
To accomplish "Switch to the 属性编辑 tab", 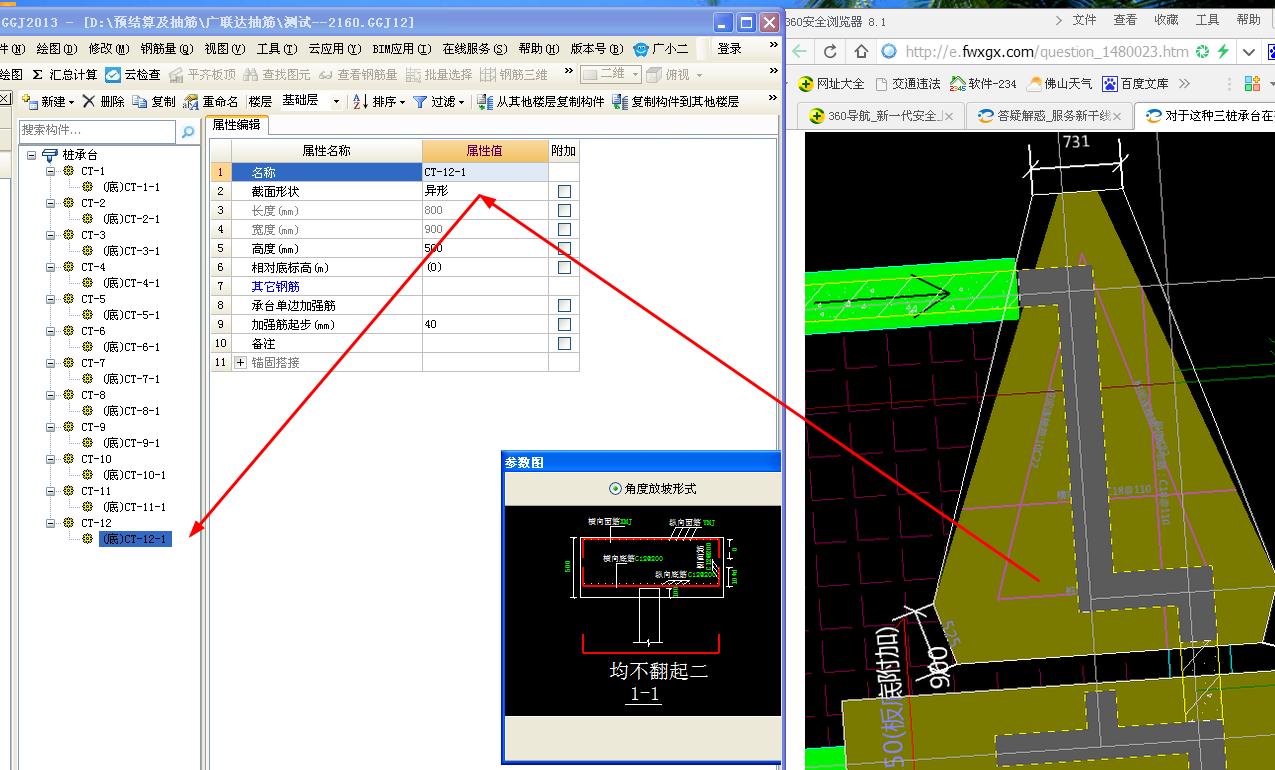I will pyautogui.click(x=237, y=125).
